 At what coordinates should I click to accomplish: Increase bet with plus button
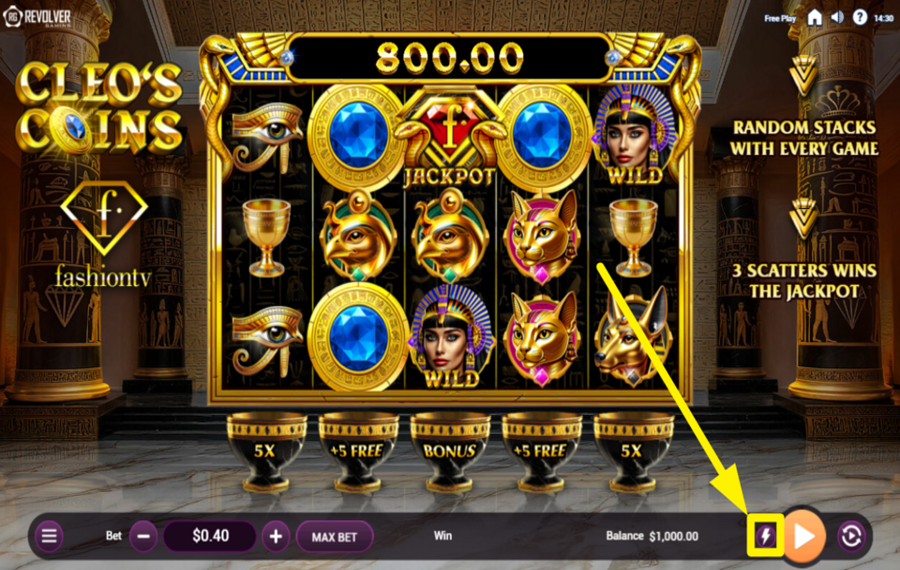[276, 536]
